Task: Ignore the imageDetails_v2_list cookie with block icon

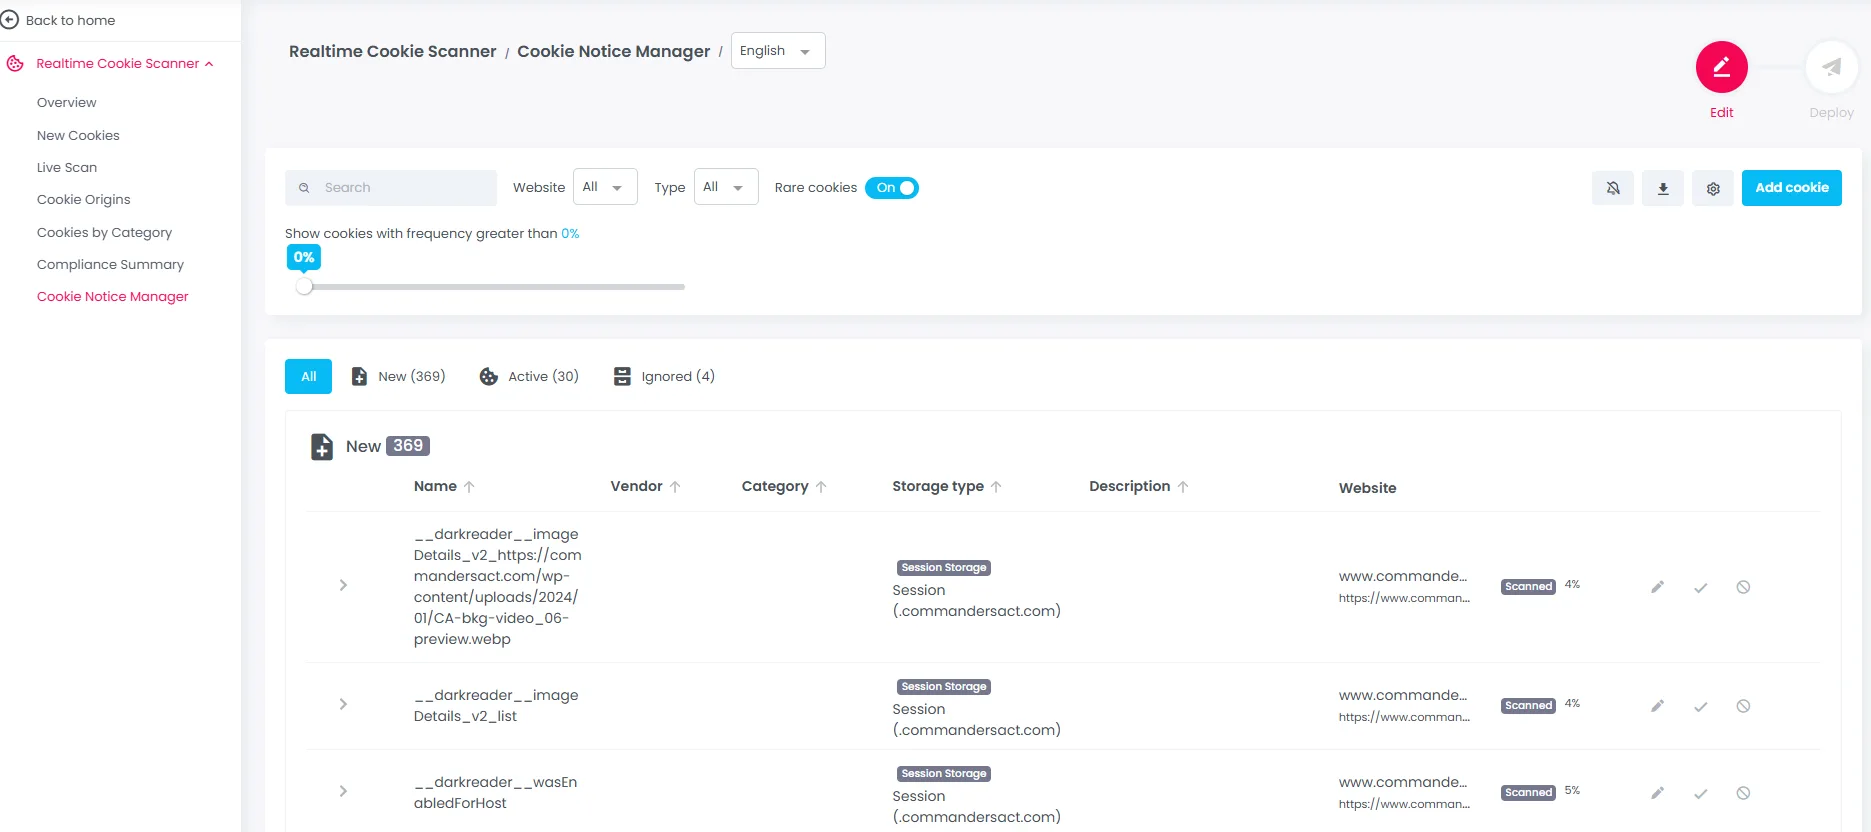Action: click(1743, 706)
